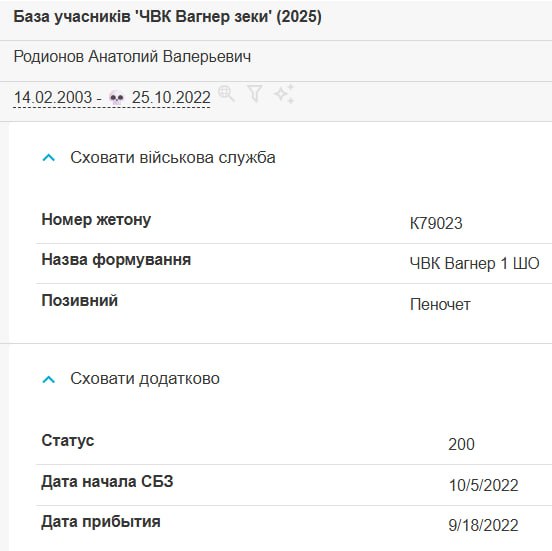This screenshot has height=551, width=552.
Task: Select the call sign value 'Пеночет'
Action: 440,304
